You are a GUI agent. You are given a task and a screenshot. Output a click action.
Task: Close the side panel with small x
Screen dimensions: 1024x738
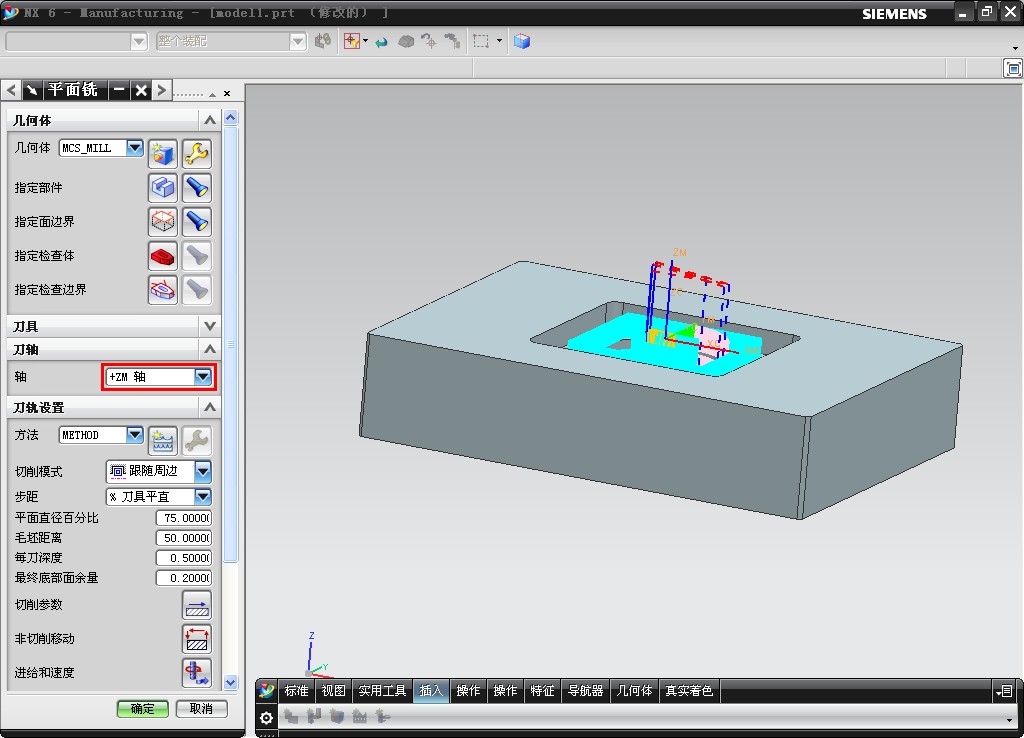click(x=227, y=93)
